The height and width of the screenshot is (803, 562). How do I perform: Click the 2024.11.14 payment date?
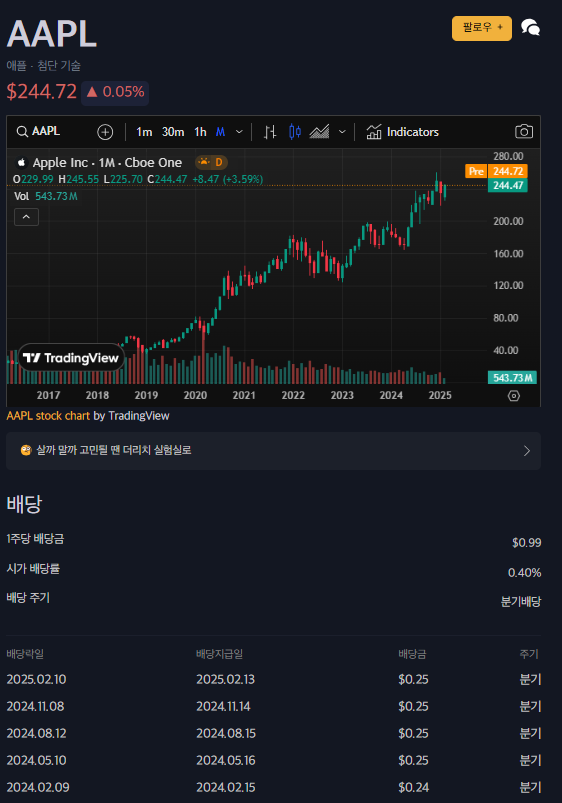223,707
